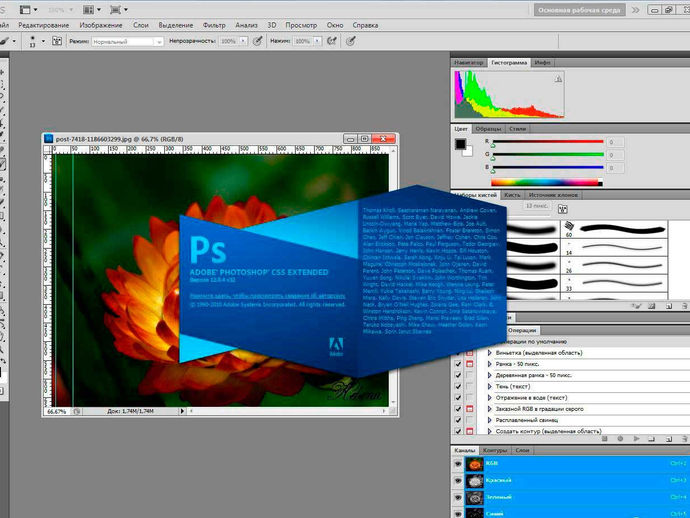Open the Arrange Documents dropdown
The width and height of the screenshot is (690, 518).
(x=92, y=9)
